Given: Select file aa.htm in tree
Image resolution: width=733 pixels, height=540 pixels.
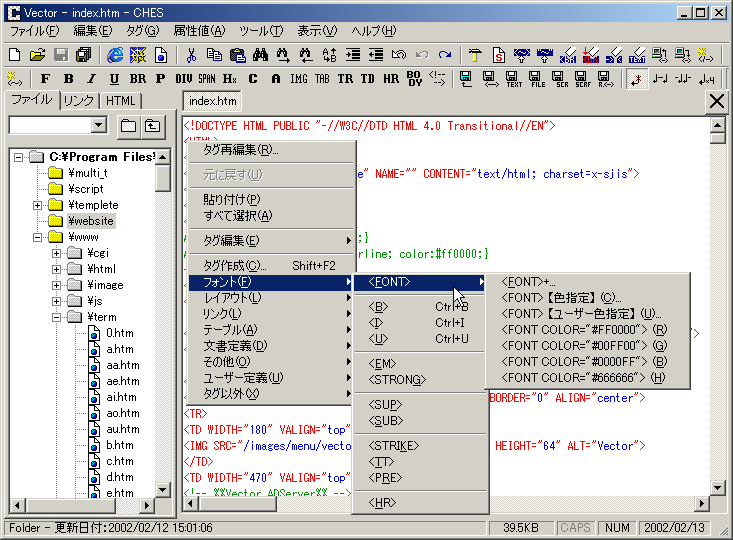Looking at the screenshot, I should tap(122, 365).
